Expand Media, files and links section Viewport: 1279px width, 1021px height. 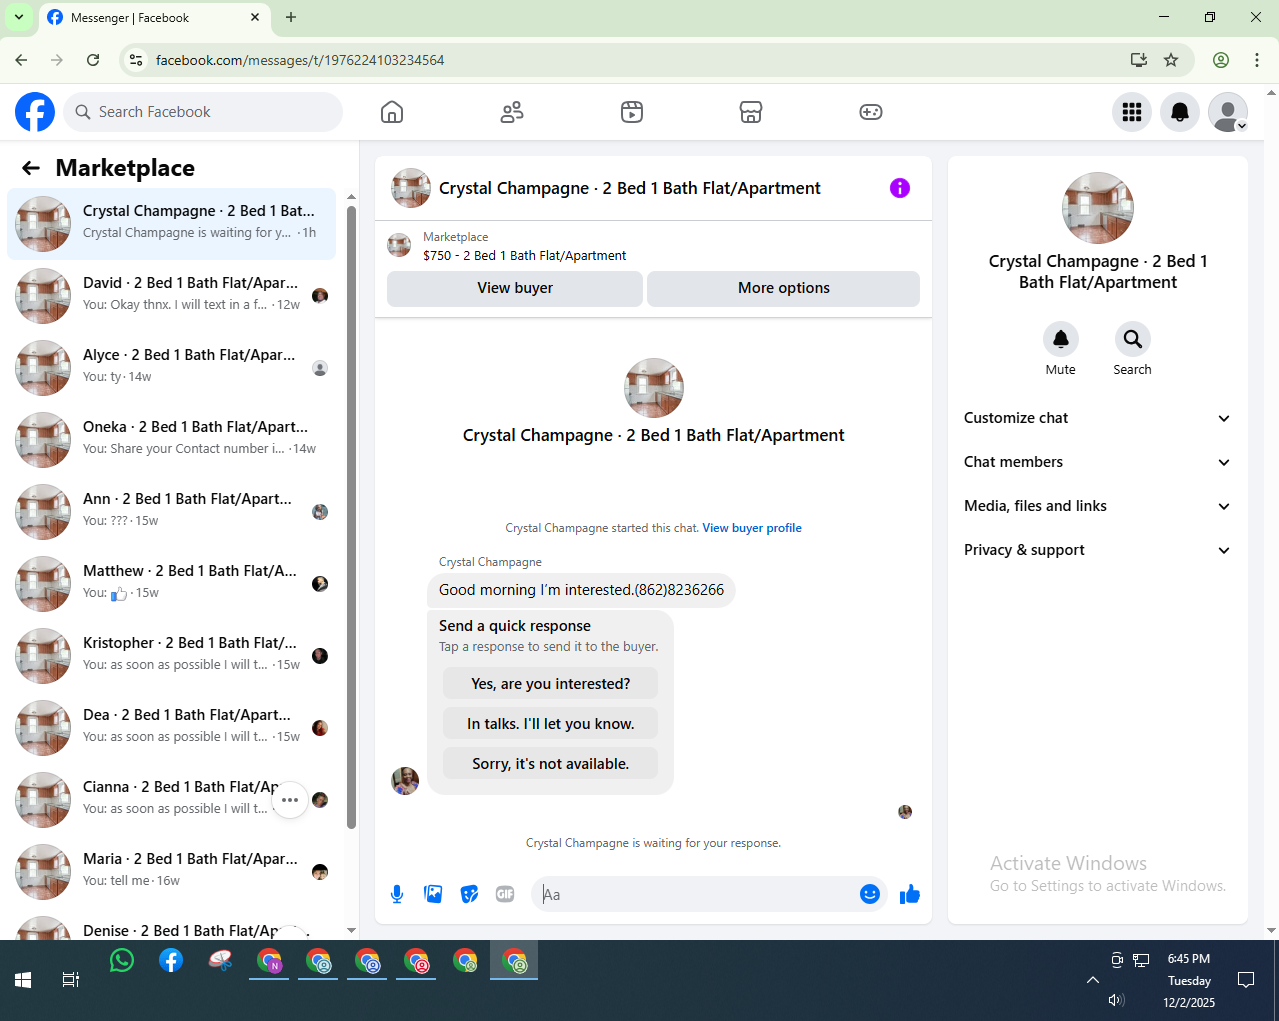[x=1097, y=506]
